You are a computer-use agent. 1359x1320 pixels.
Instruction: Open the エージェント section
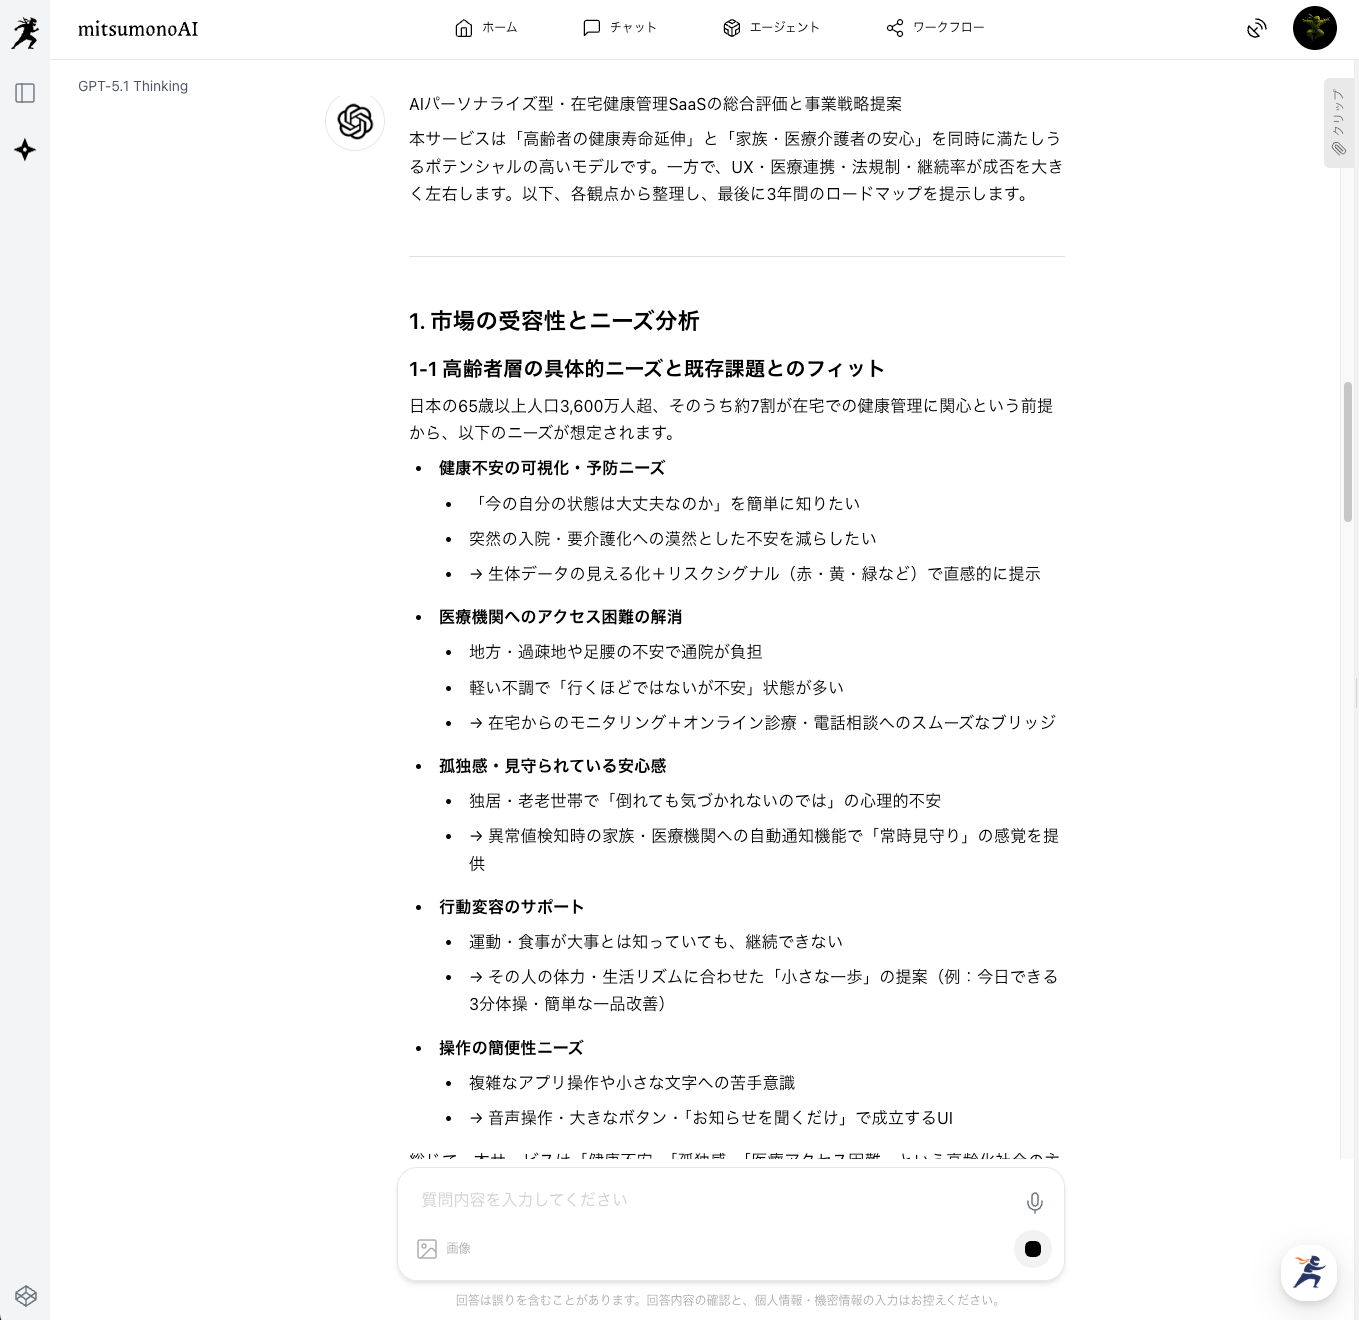(x=771, y=28)
